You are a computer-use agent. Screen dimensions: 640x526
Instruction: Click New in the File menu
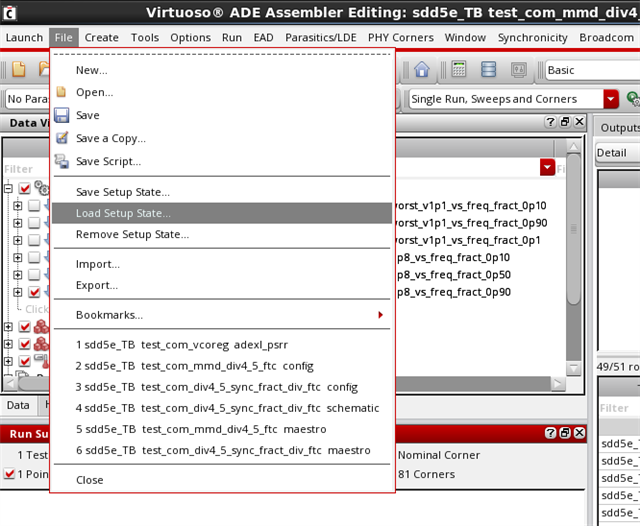coord(222,70)
